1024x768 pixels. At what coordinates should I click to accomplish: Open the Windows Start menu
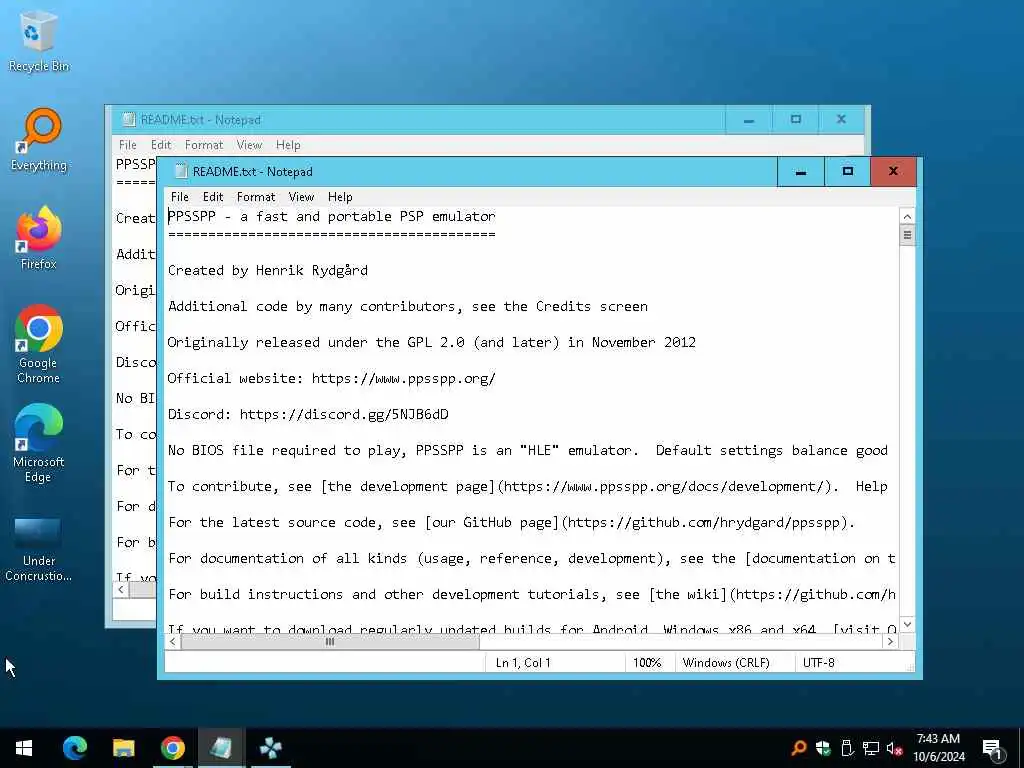coord(24,748)
